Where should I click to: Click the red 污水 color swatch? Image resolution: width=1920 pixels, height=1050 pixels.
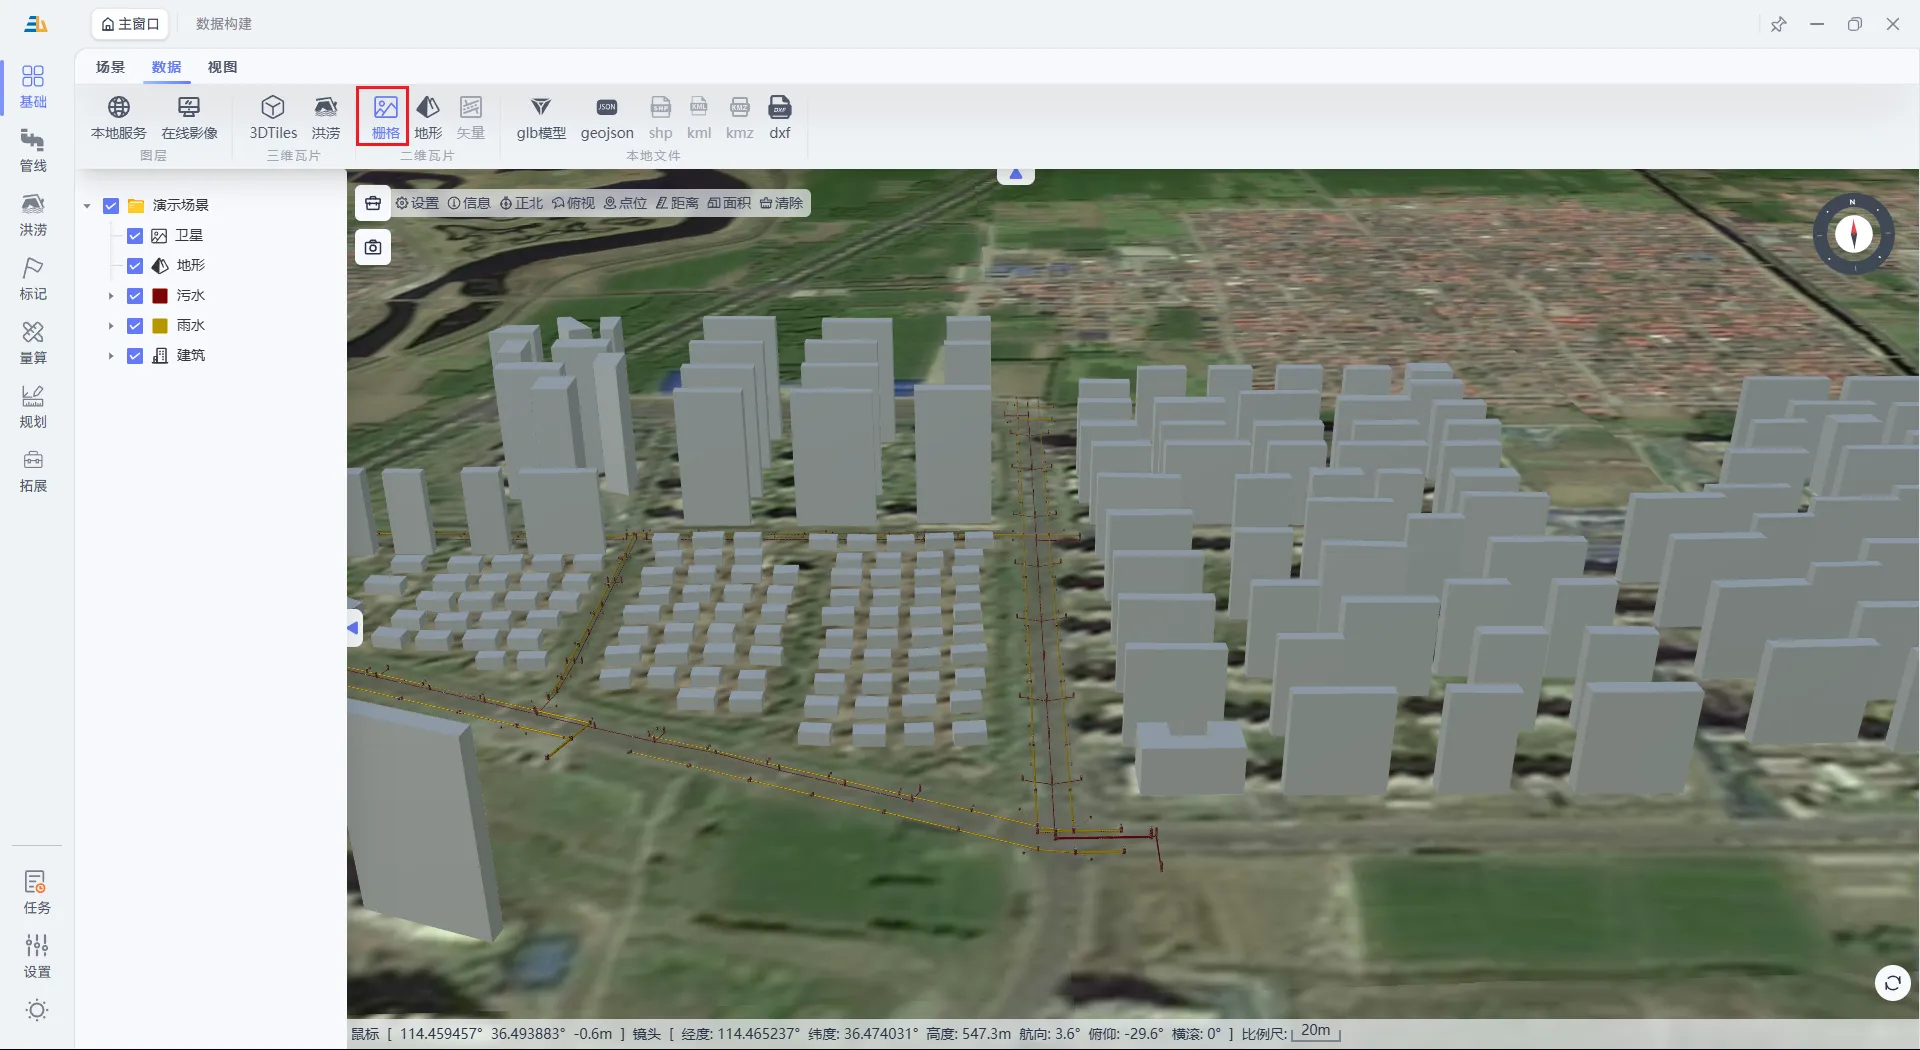[x=160, y=296]
